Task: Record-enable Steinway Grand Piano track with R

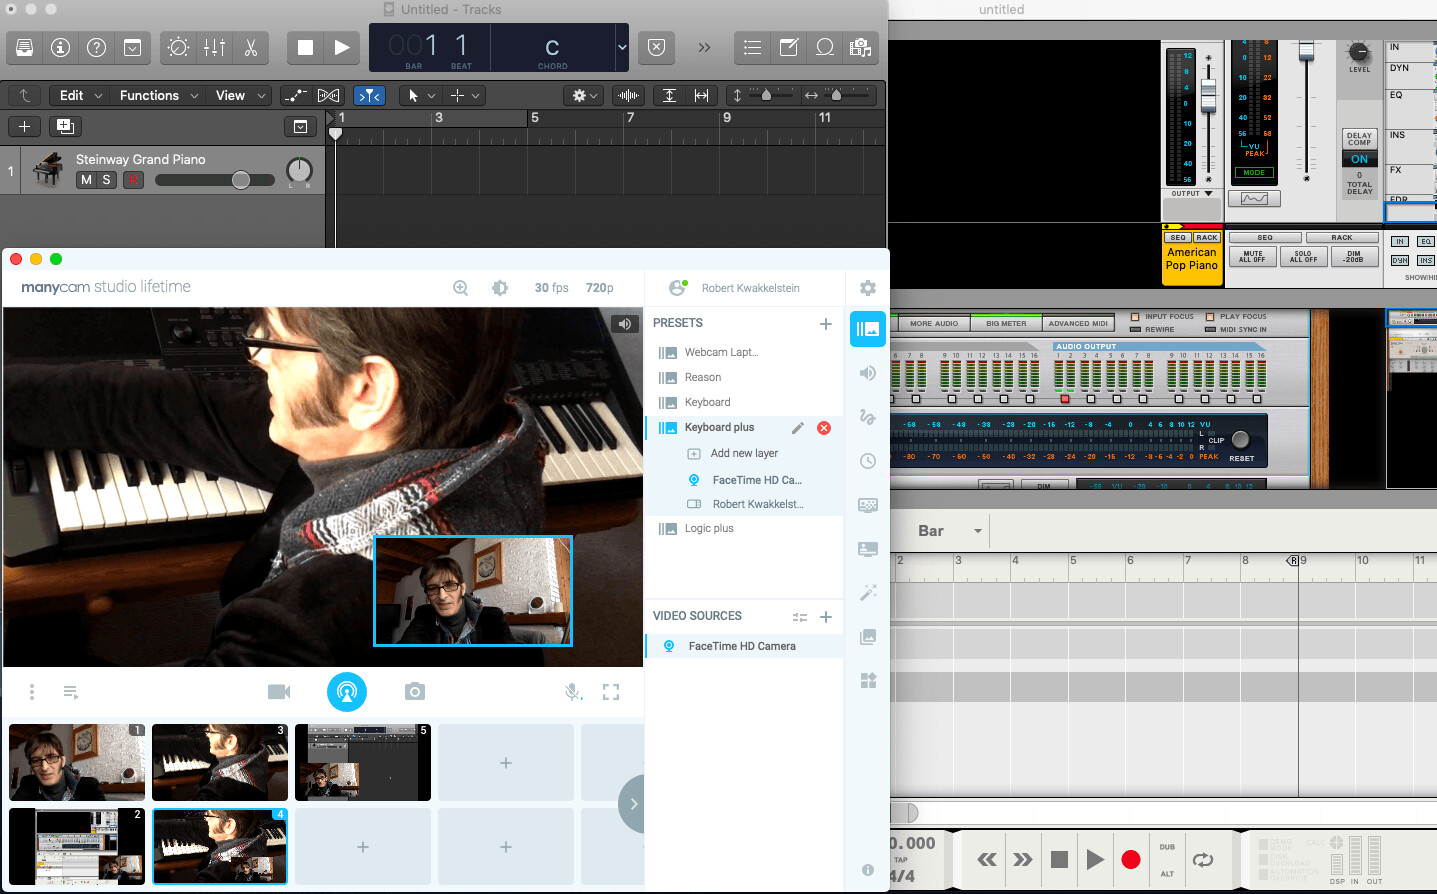Action: 133,180
